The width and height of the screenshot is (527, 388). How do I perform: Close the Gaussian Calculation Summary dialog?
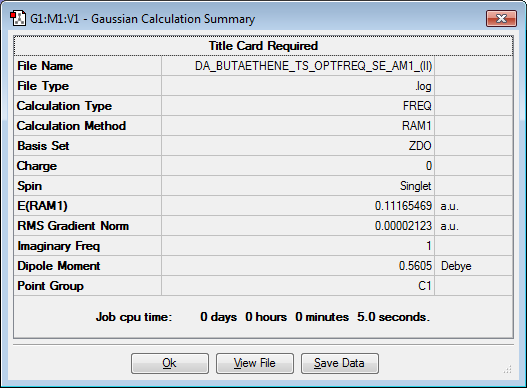click(501, 18)
